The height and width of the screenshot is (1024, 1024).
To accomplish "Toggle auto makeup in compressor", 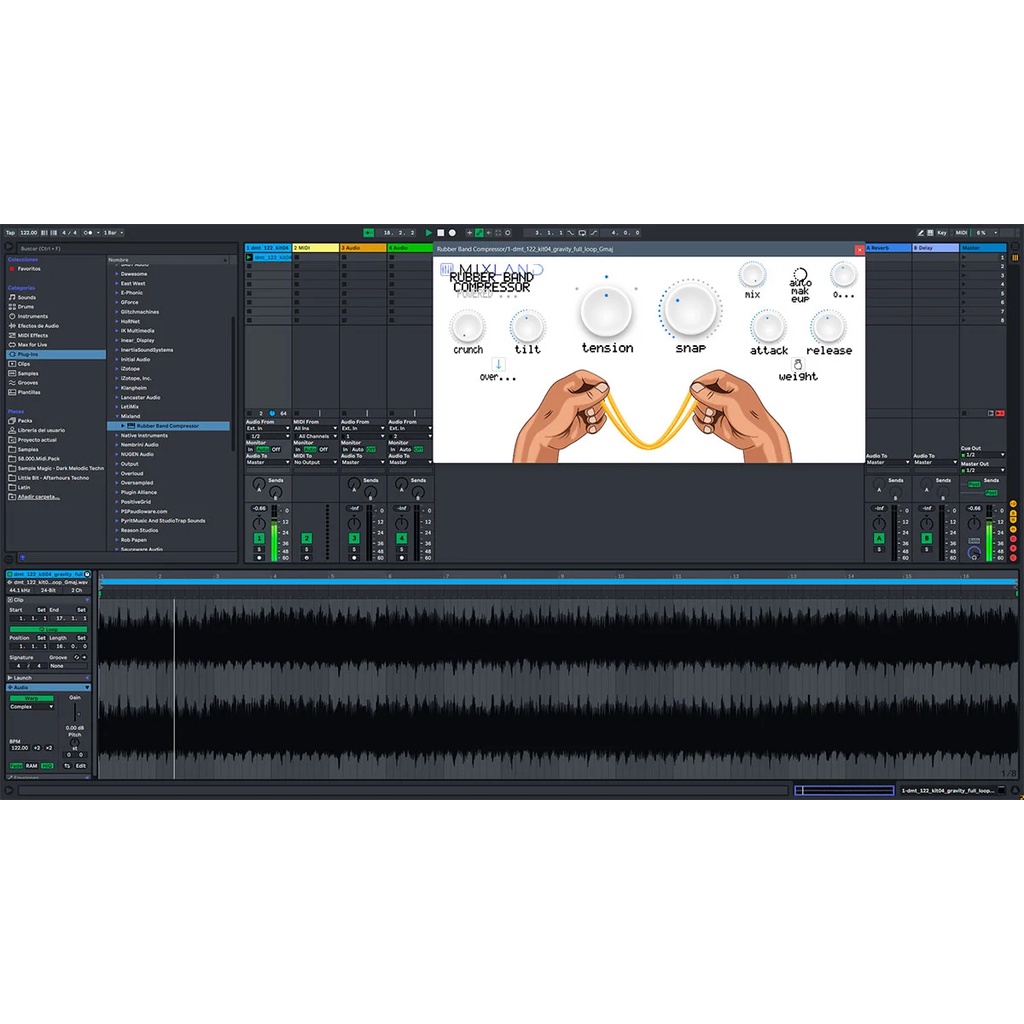I will tap(799, 274).
